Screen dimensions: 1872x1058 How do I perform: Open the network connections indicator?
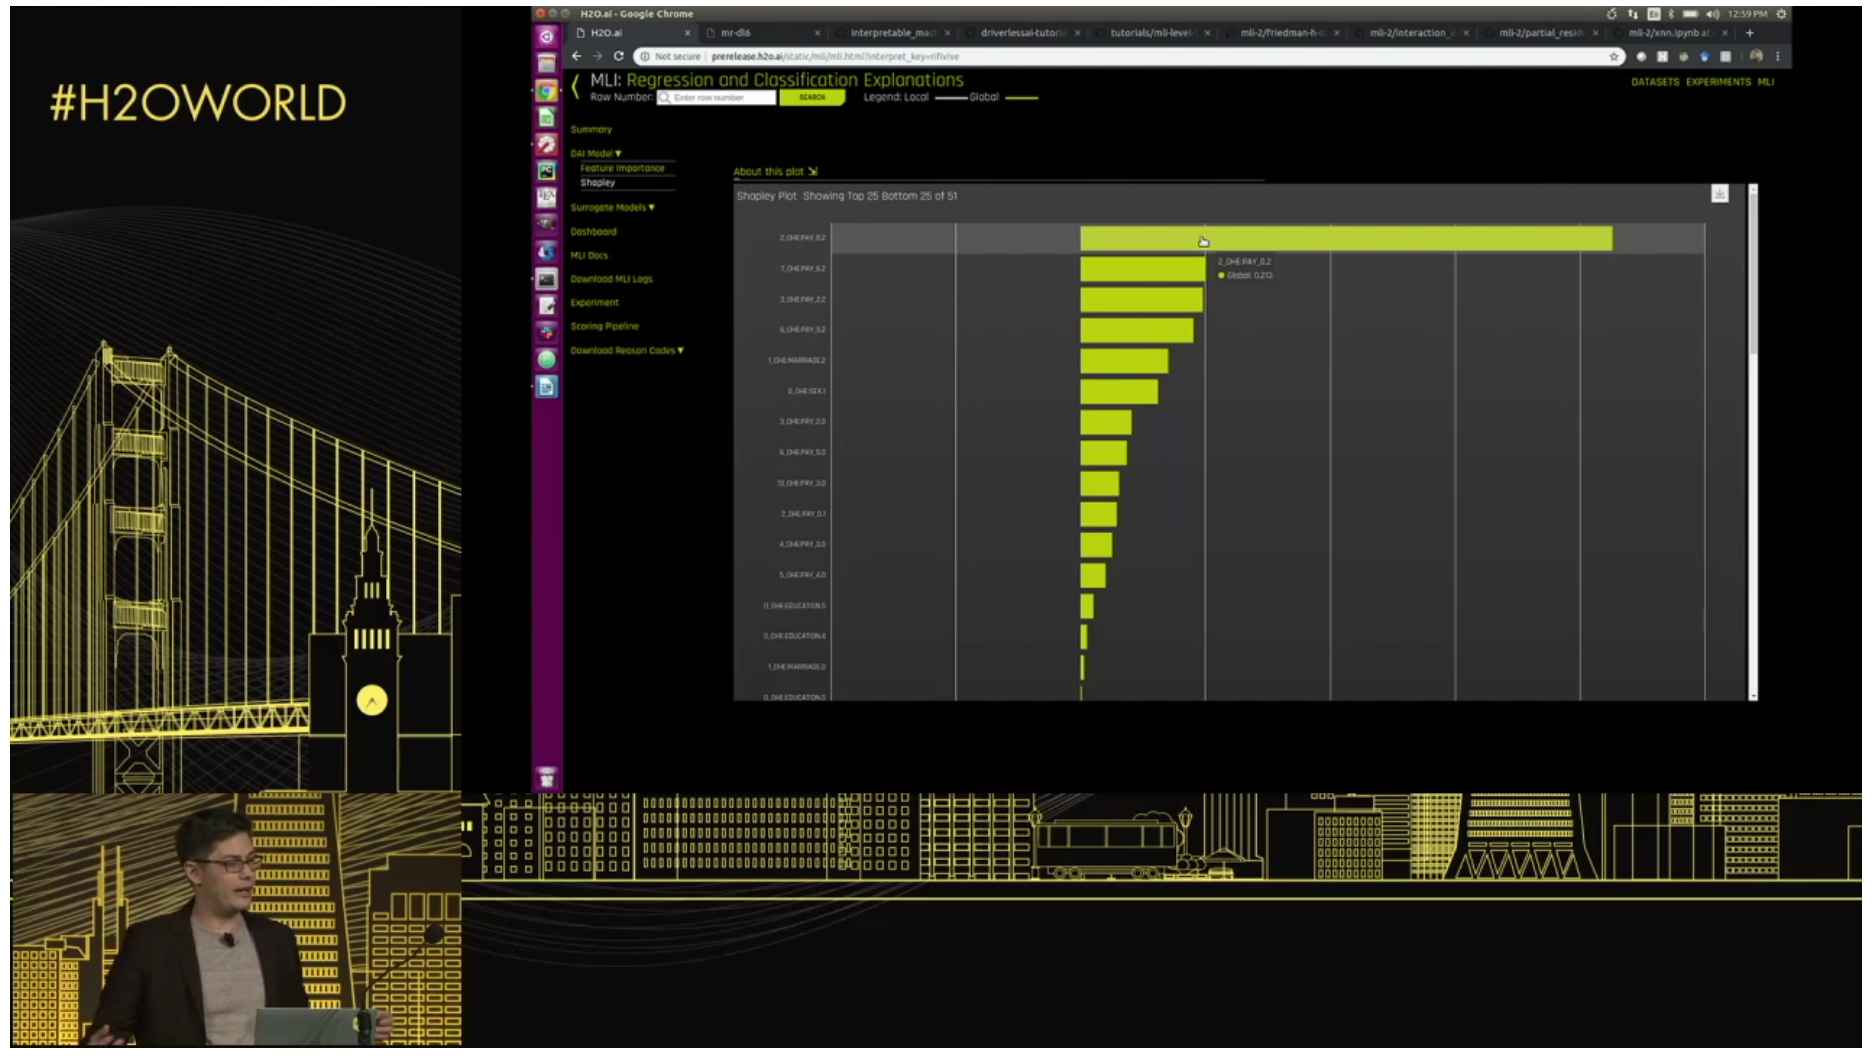(x=1633, y=14)
